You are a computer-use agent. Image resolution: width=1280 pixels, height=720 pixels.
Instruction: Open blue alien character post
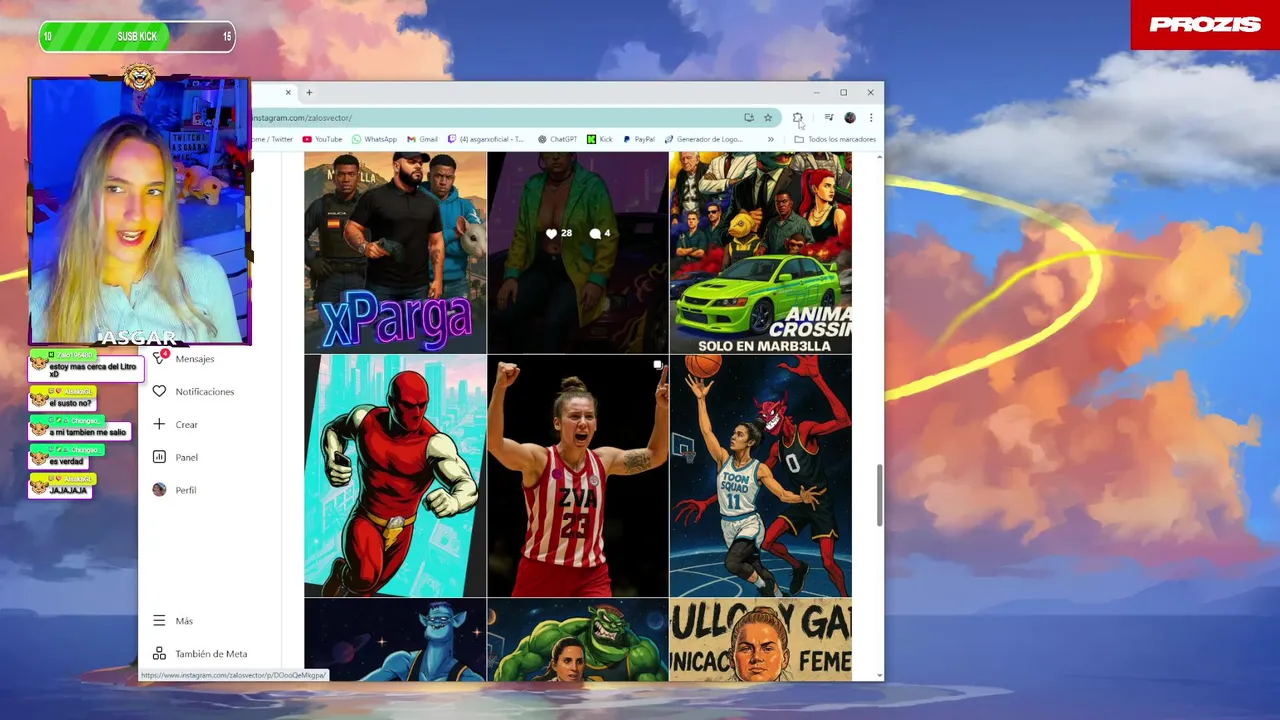[395, 640]
